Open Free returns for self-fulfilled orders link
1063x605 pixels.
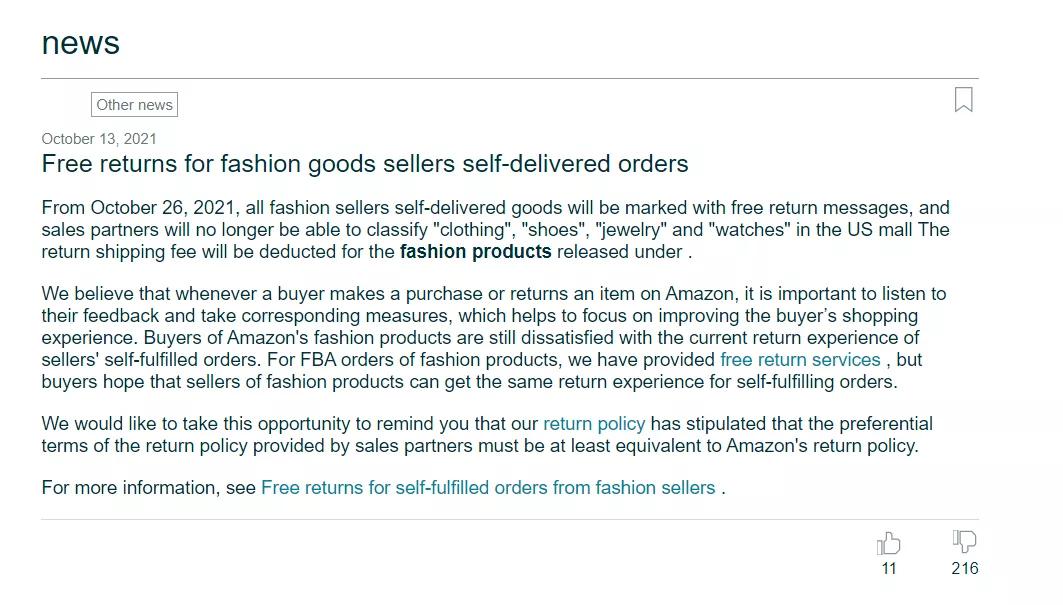(488, 488)
